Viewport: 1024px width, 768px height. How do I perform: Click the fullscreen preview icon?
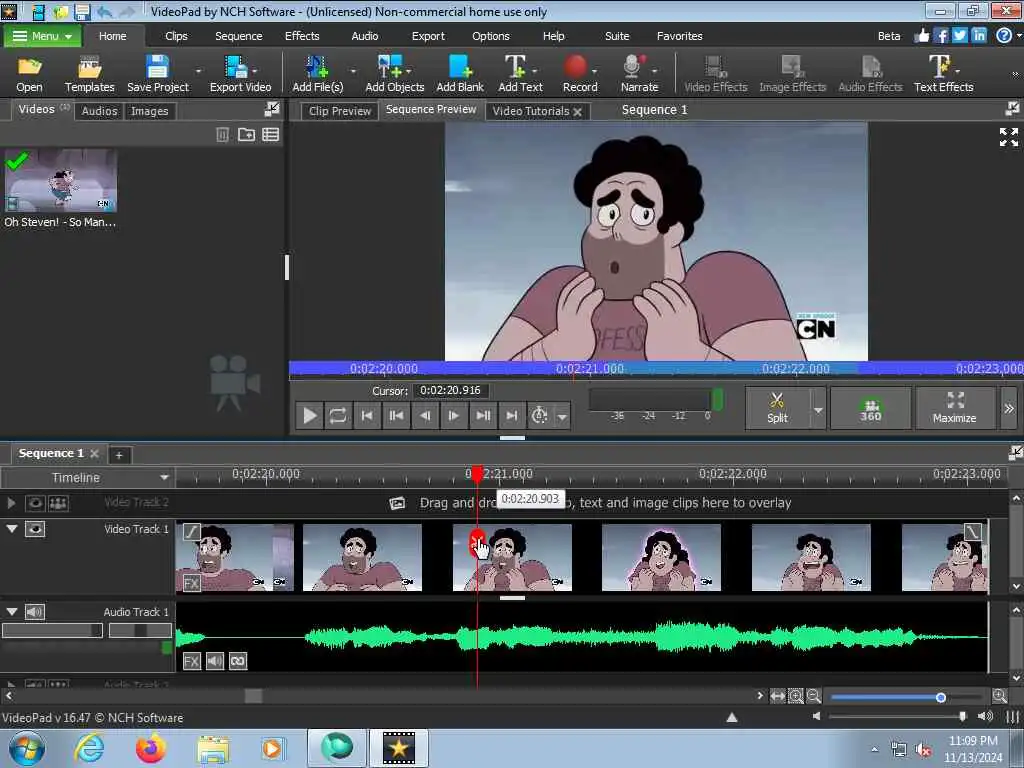click(1008, 137)
